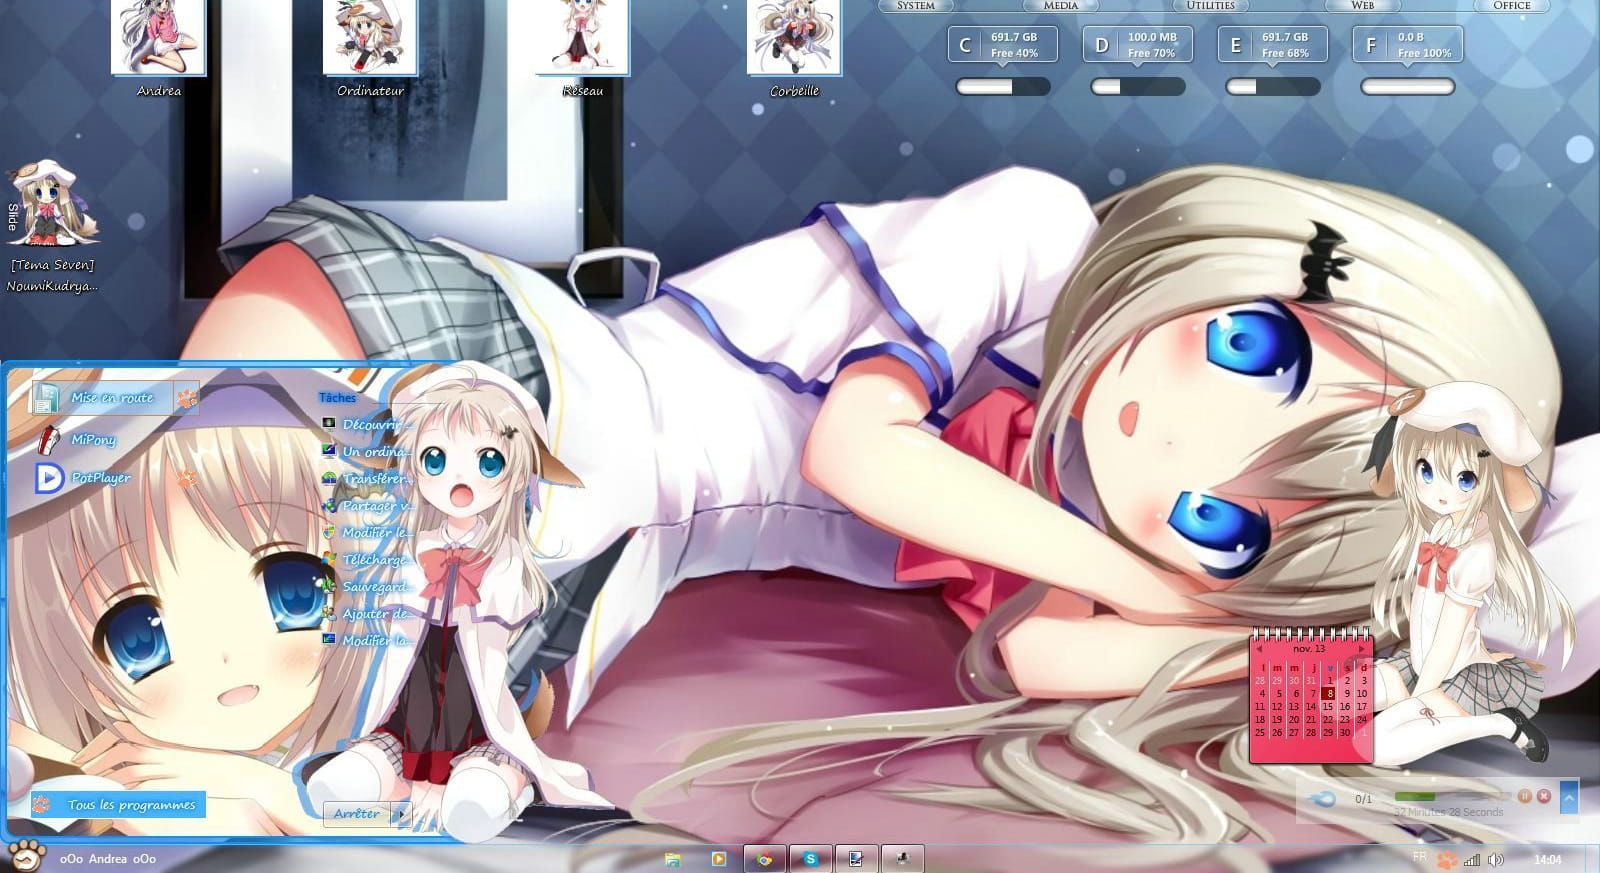The image size is (1600, 873).
Task: Open drive D disk widget
Action: [1138, 45]
